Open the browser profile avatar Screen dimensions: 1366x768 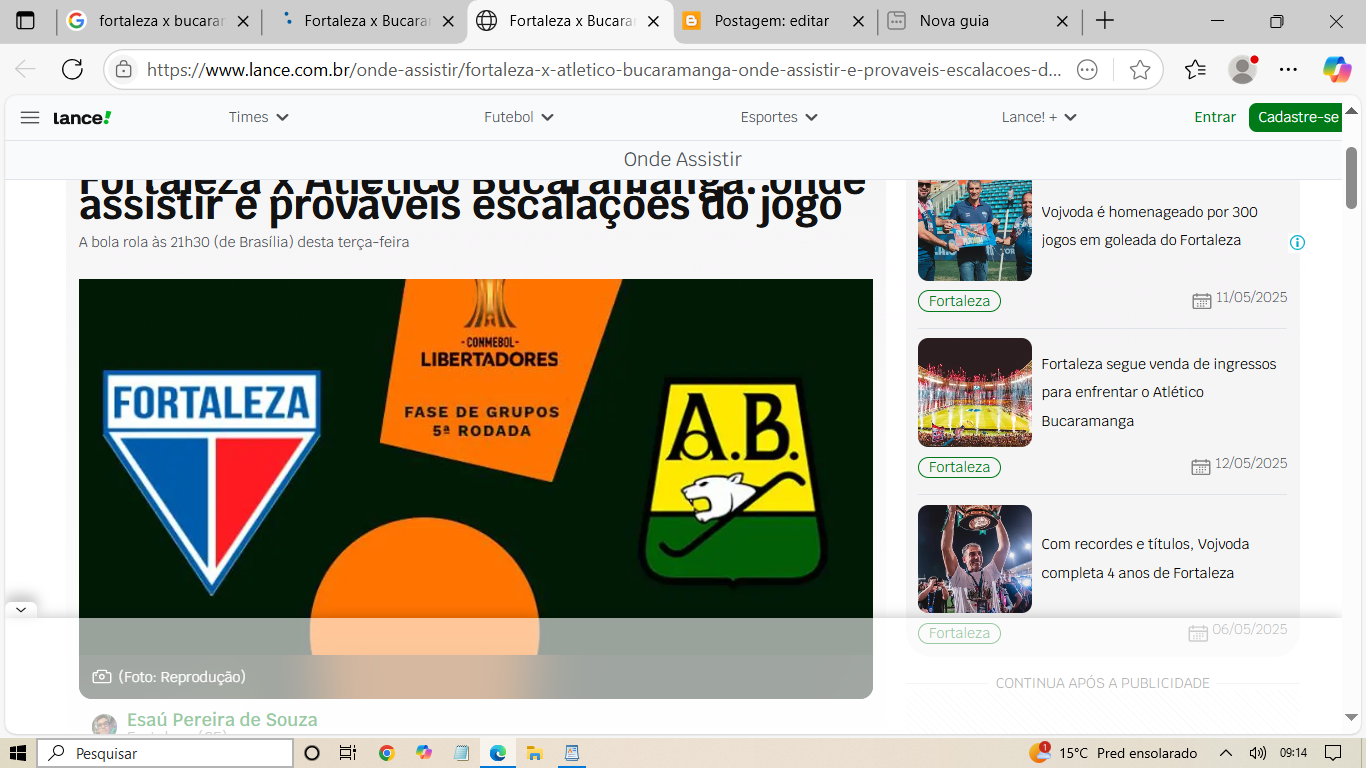click(1242, 69)
